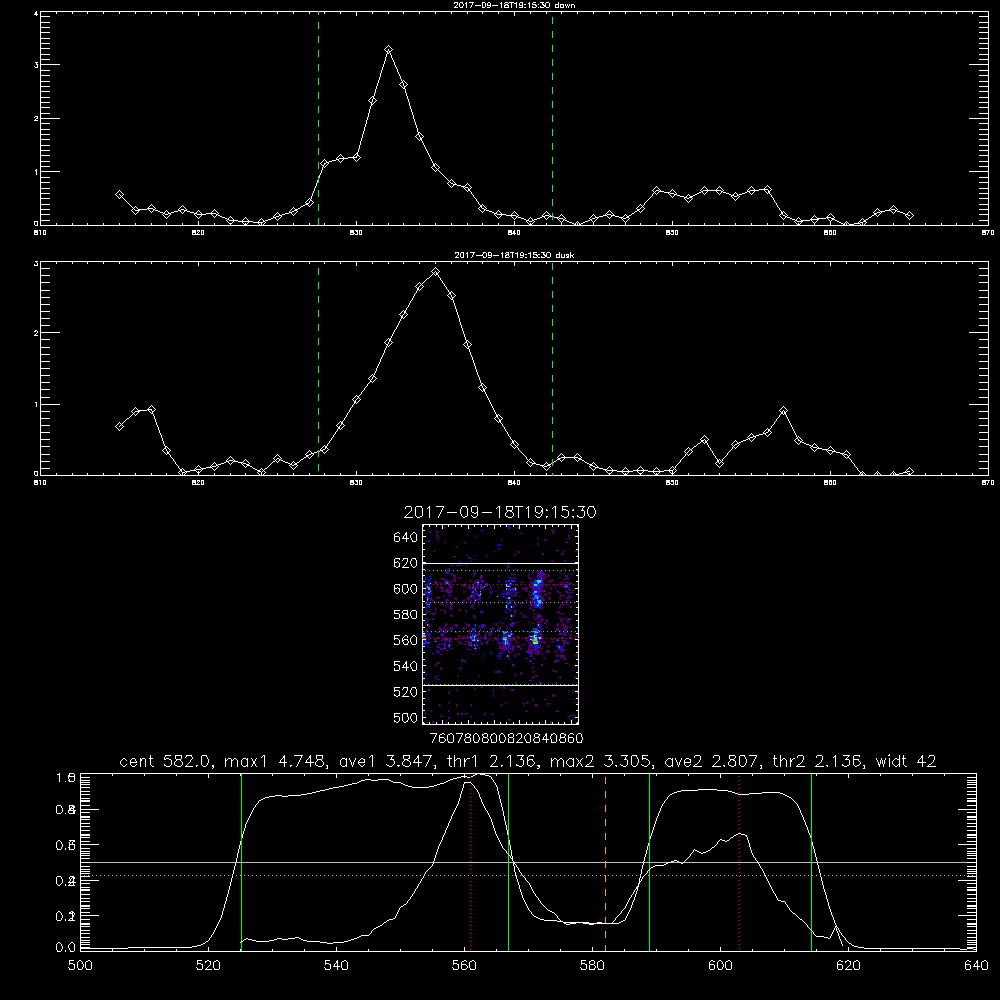Image resolution: width=1000 pixels, height=1000 pixels.
Task: Select the first diamond data point in dusk plot
Action: pyautogui.click(x=119, y=426)
